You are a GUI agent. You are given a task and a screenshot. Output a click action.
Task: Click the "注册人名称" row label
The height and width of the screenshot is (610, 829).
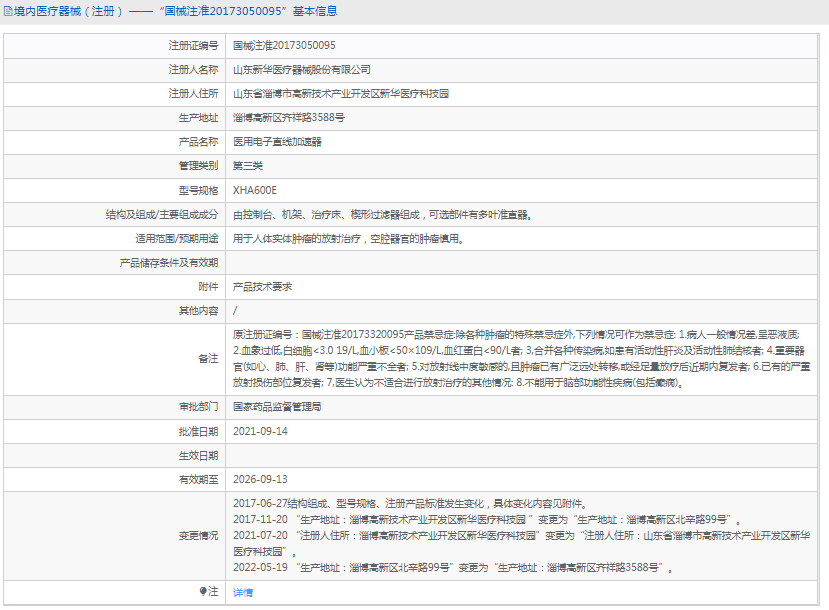click(x=194, y=70)
